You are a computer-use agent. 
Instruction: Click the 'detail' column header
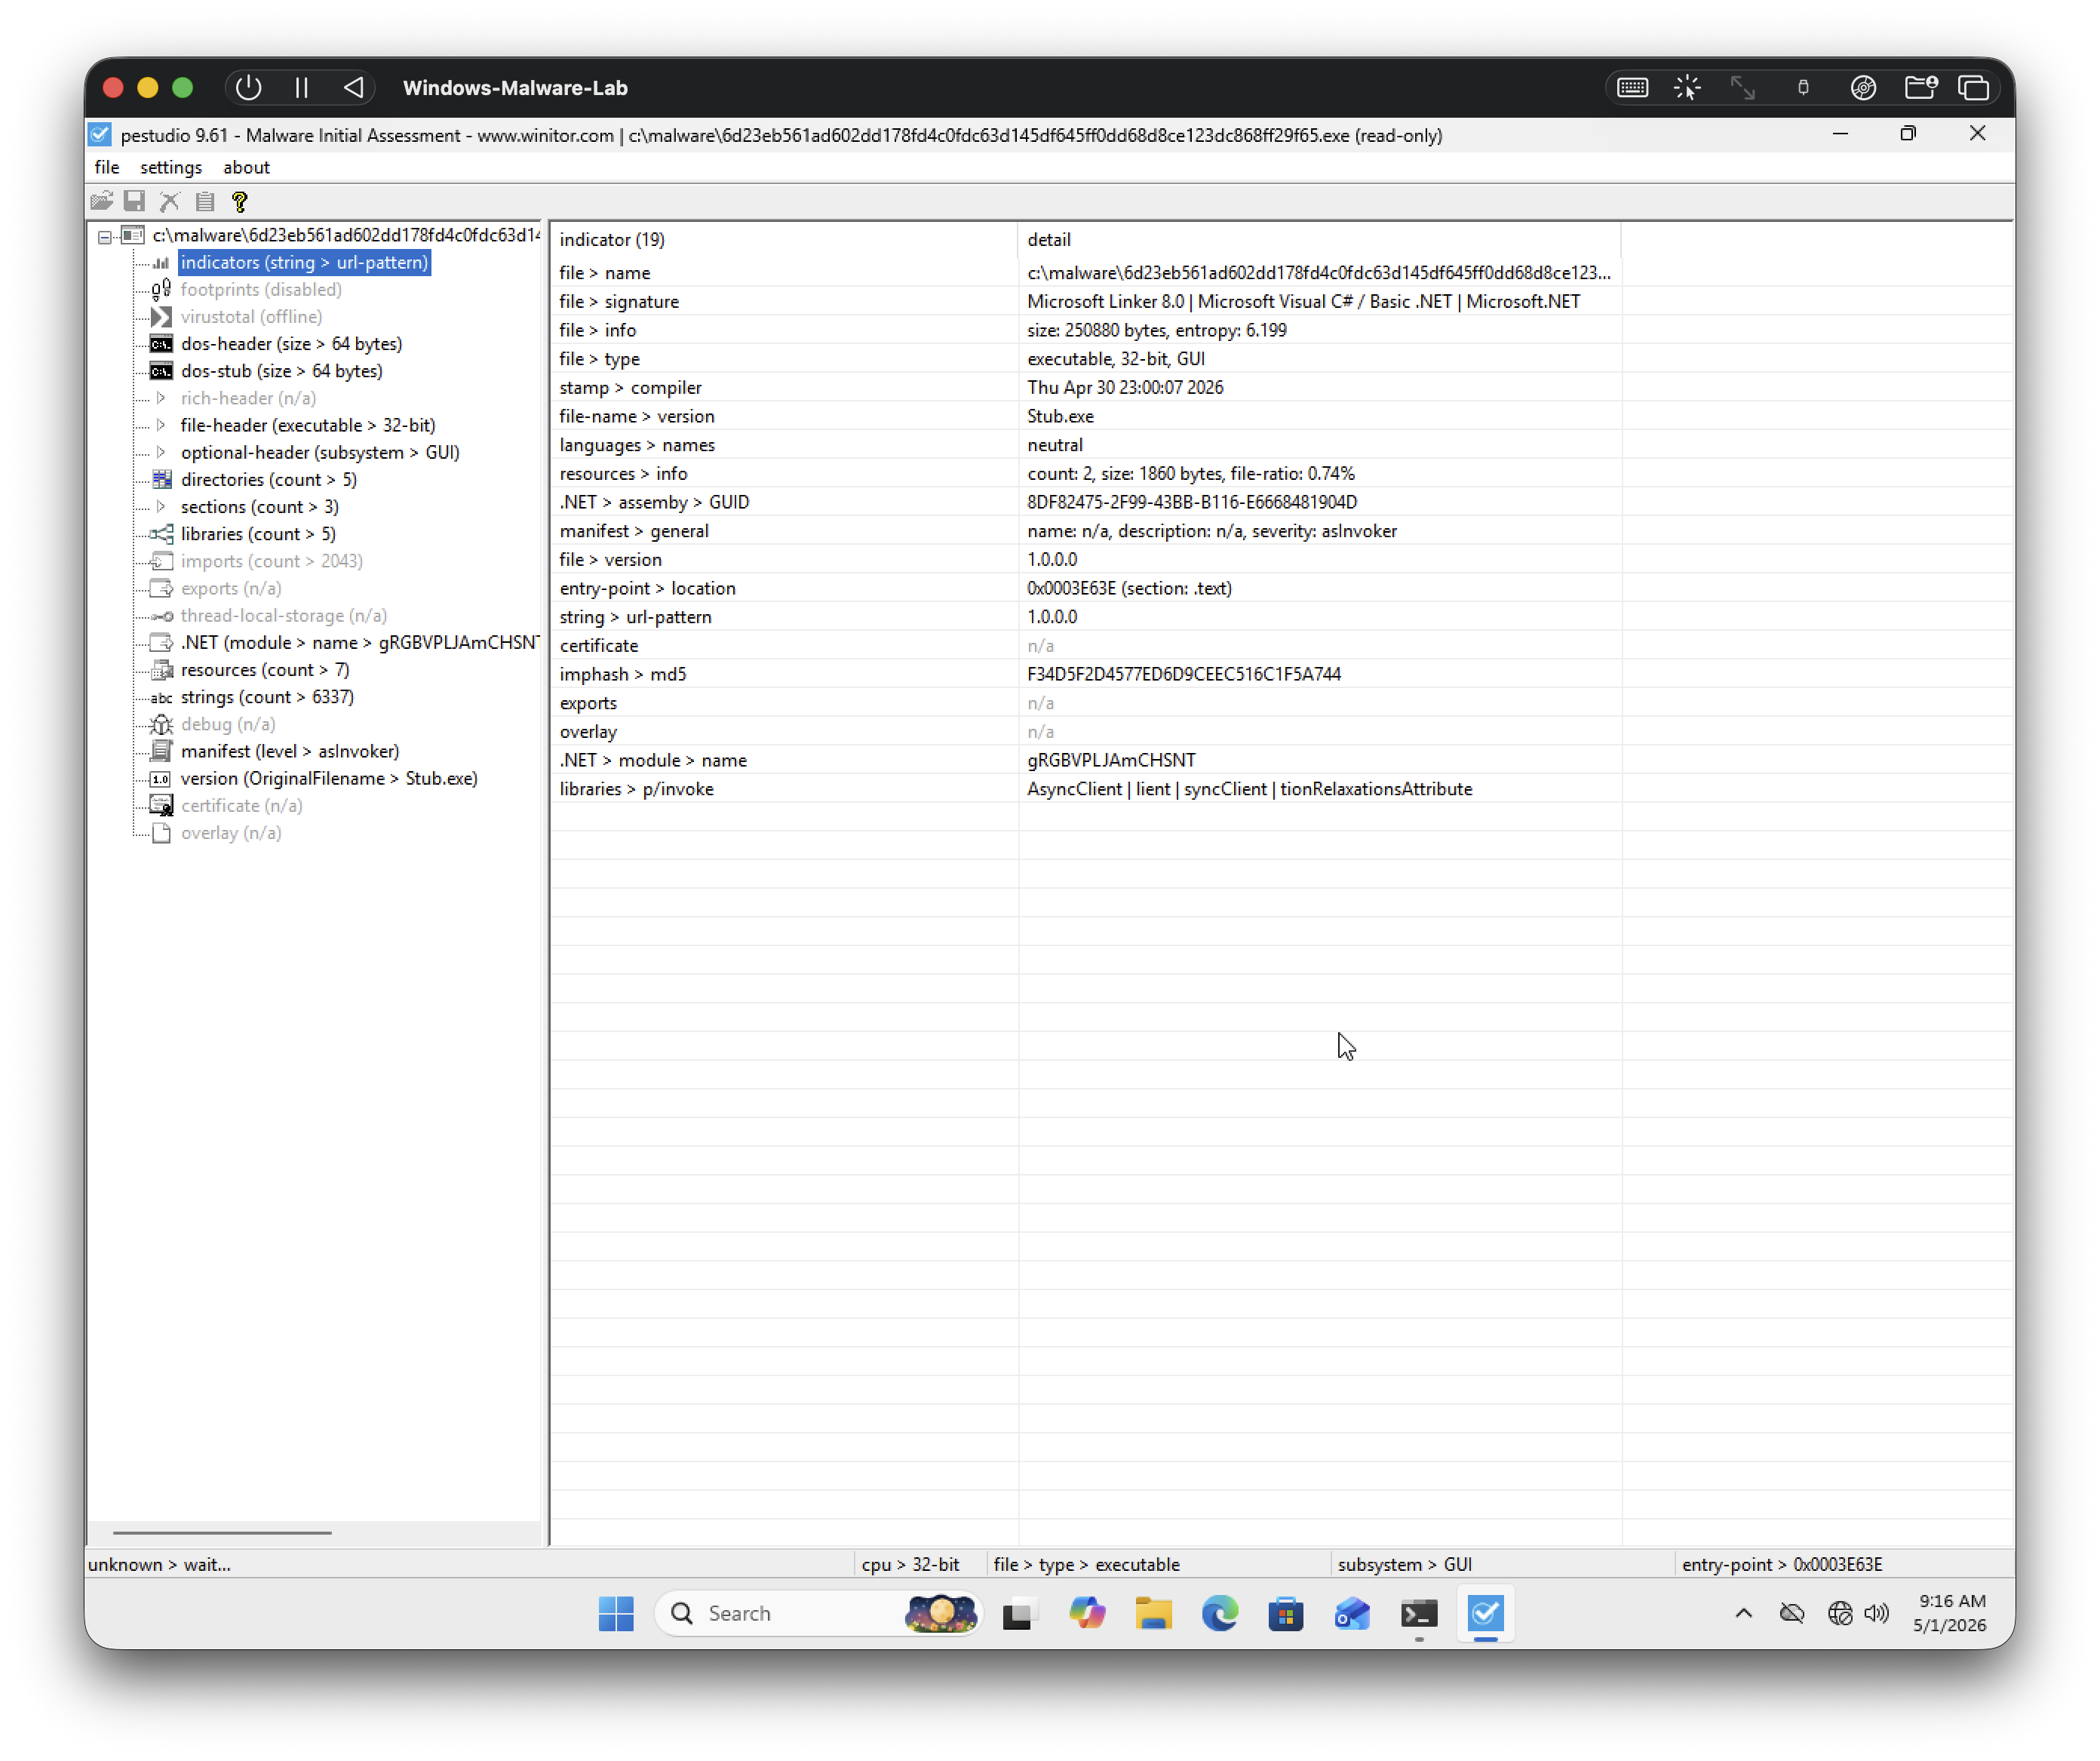pyautogui.click(x=1319, y=240)
